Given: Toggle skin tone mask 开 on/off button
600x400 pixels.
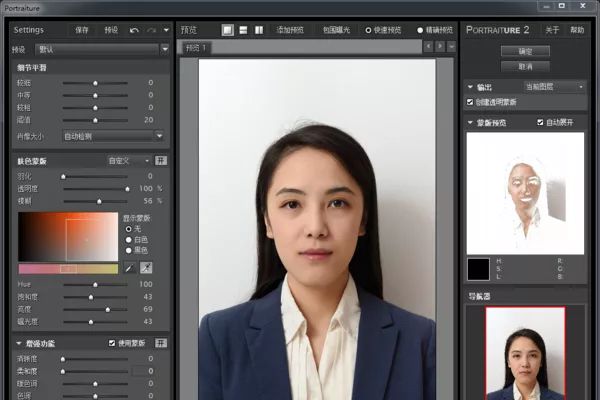Looking at the screenshot, I should 161,160.
